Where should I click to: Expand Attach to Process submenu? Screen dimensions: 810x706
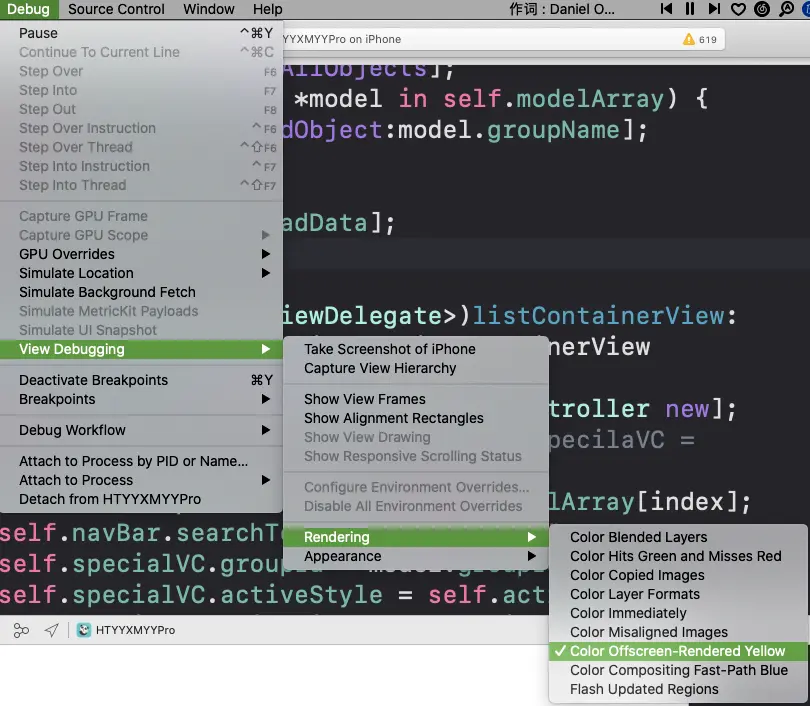coord(141,480)
